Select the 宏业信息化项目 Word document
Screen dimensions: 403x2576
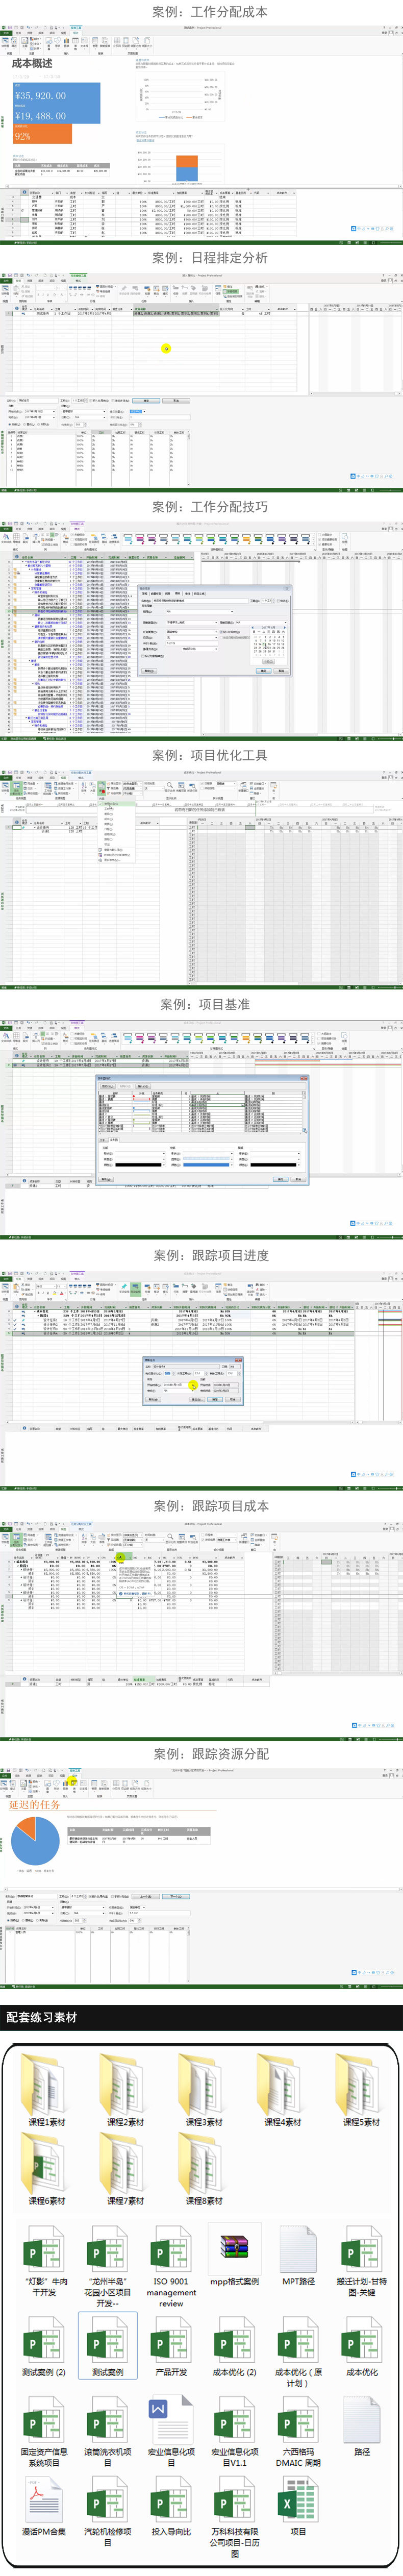pos(171,2431)
